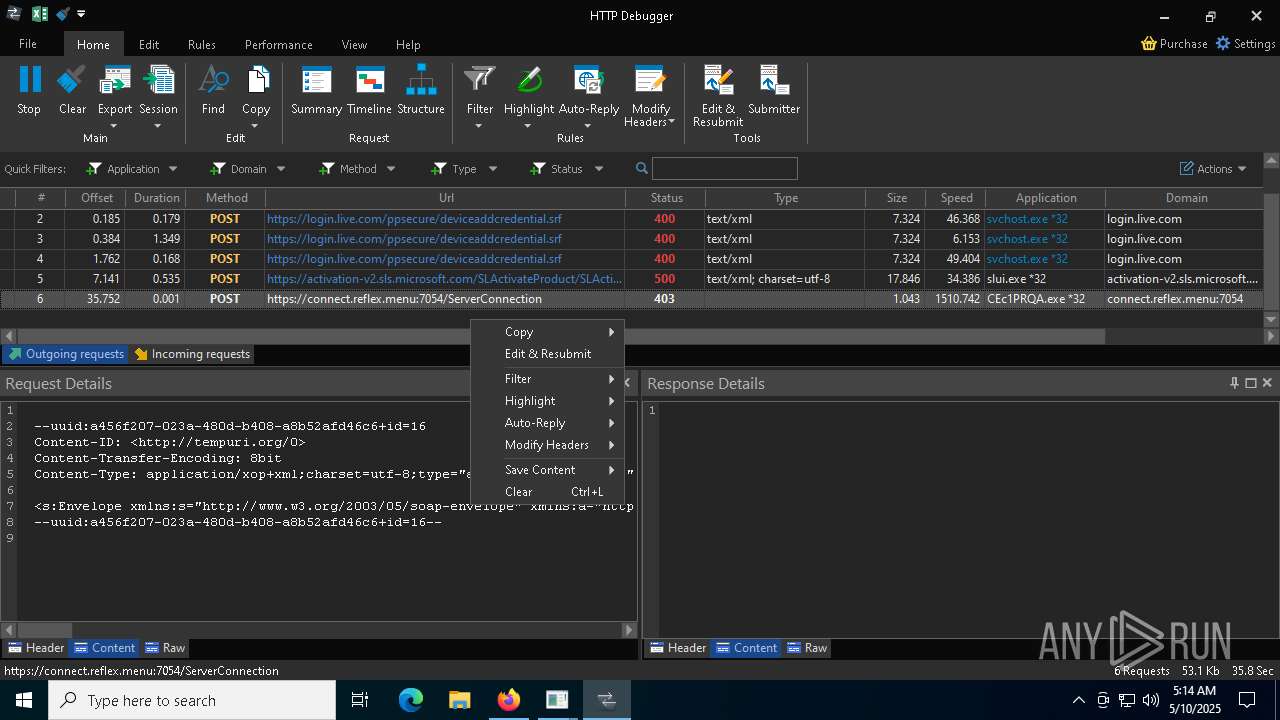The height and width of the screenshot is (720, 1280).
Task: Open Response Details Raw tab
Action: 807,648
